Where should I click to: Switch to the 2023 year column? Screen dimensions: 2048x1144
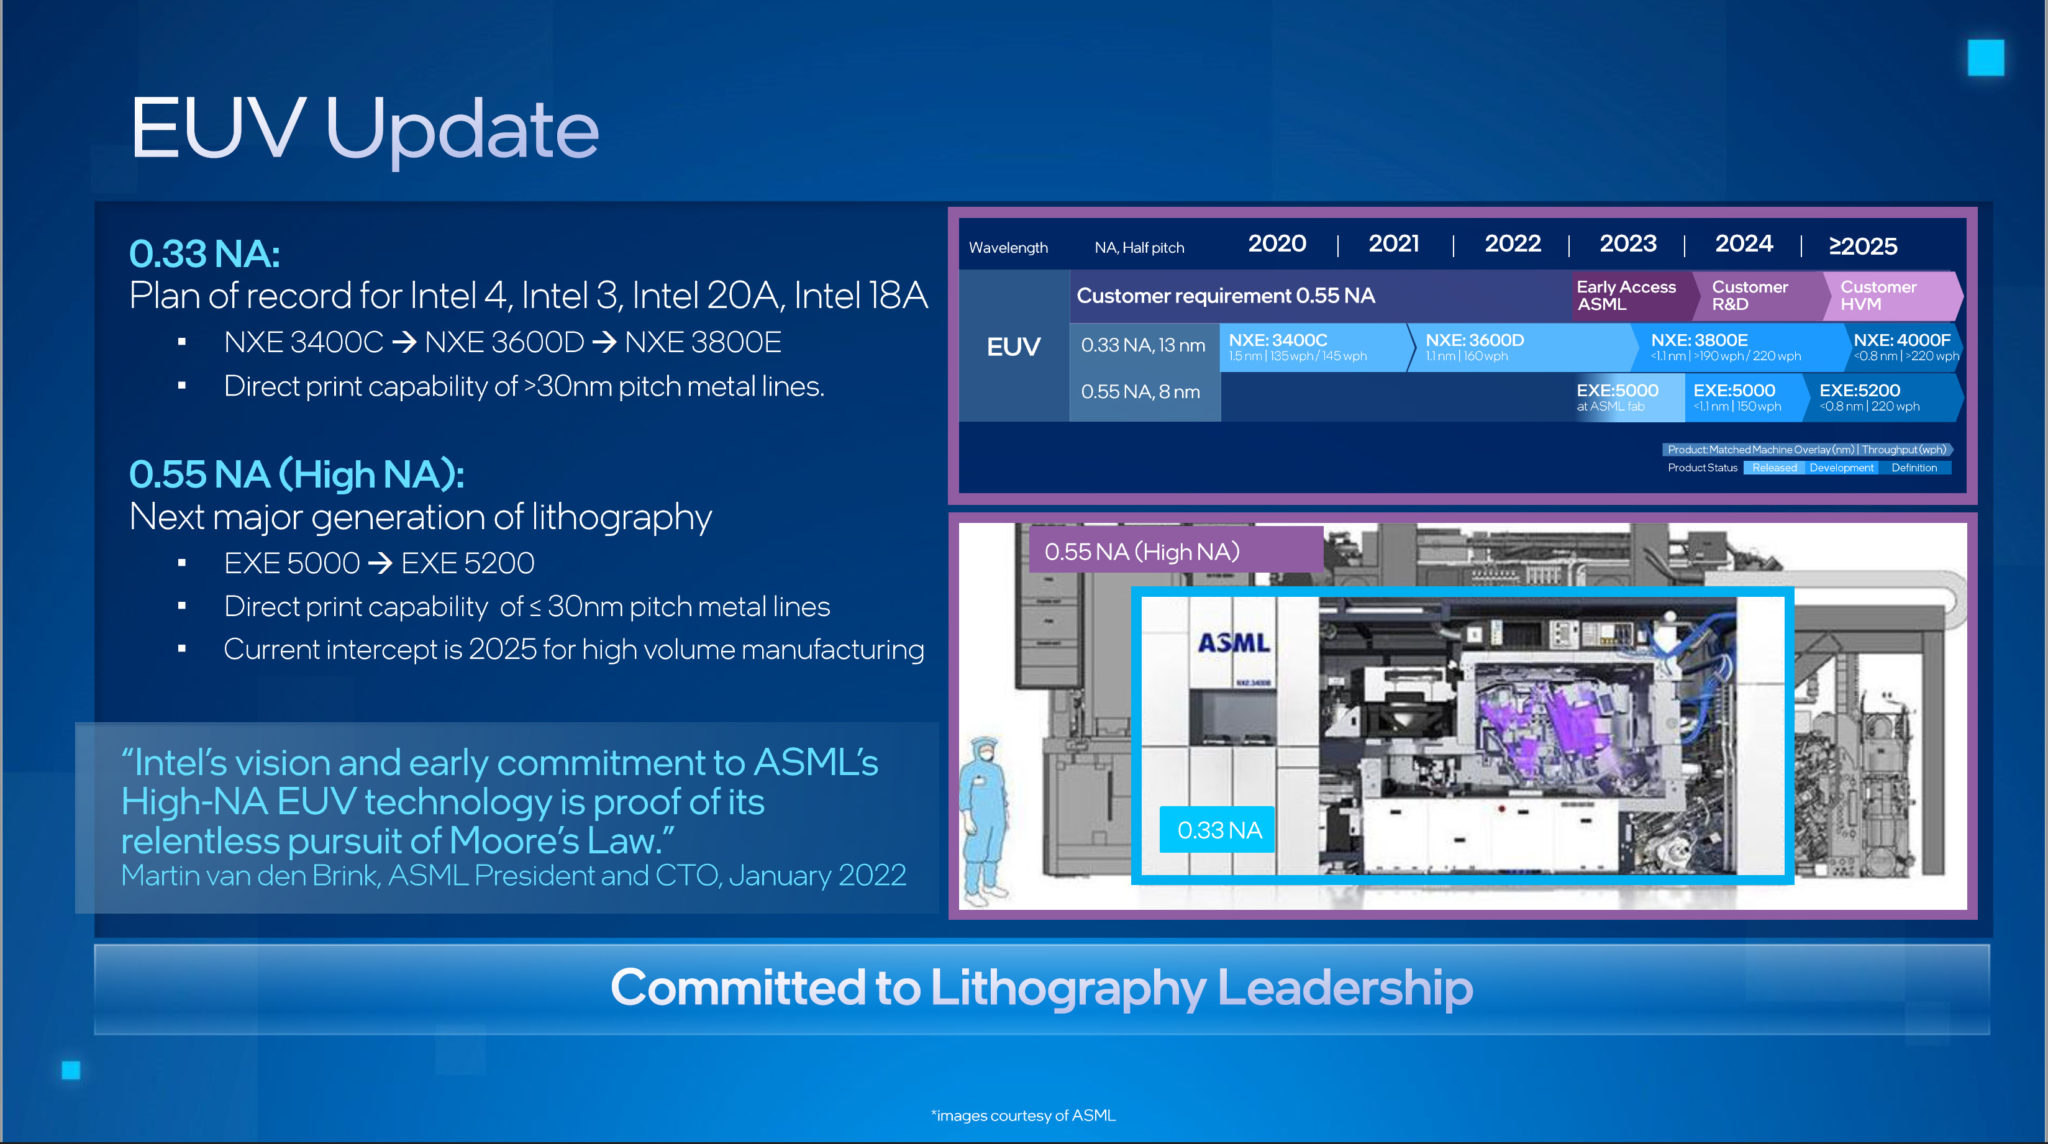click(x=1630, y=243)
